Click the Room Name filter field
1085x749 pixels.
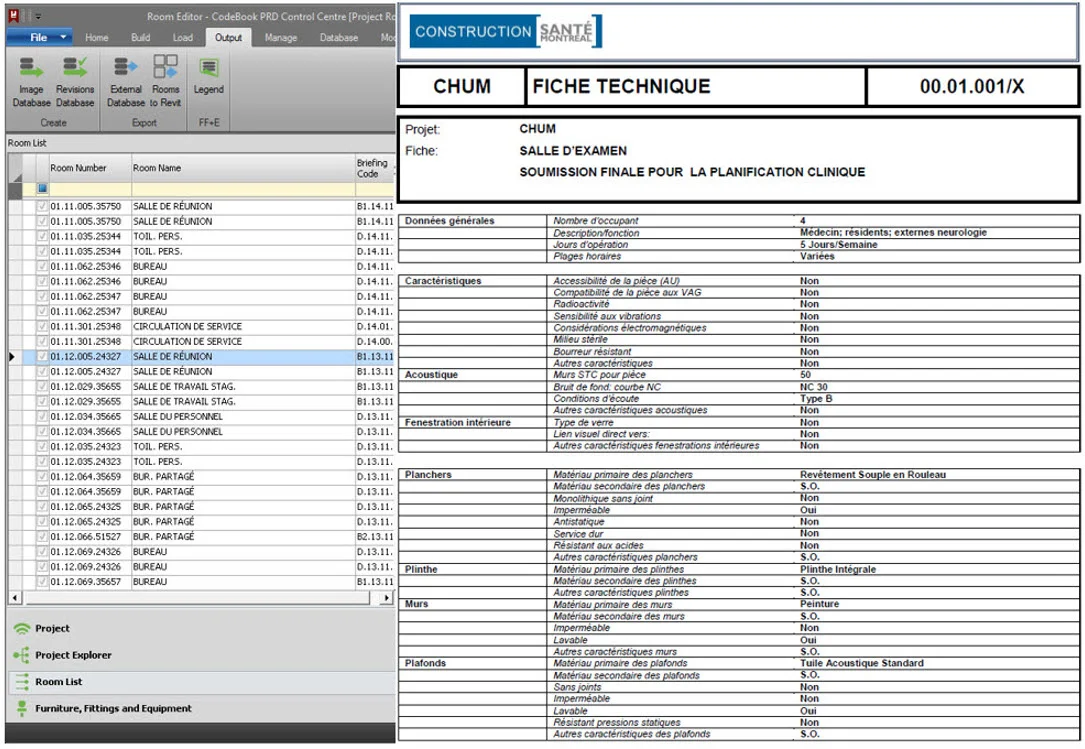243,188
